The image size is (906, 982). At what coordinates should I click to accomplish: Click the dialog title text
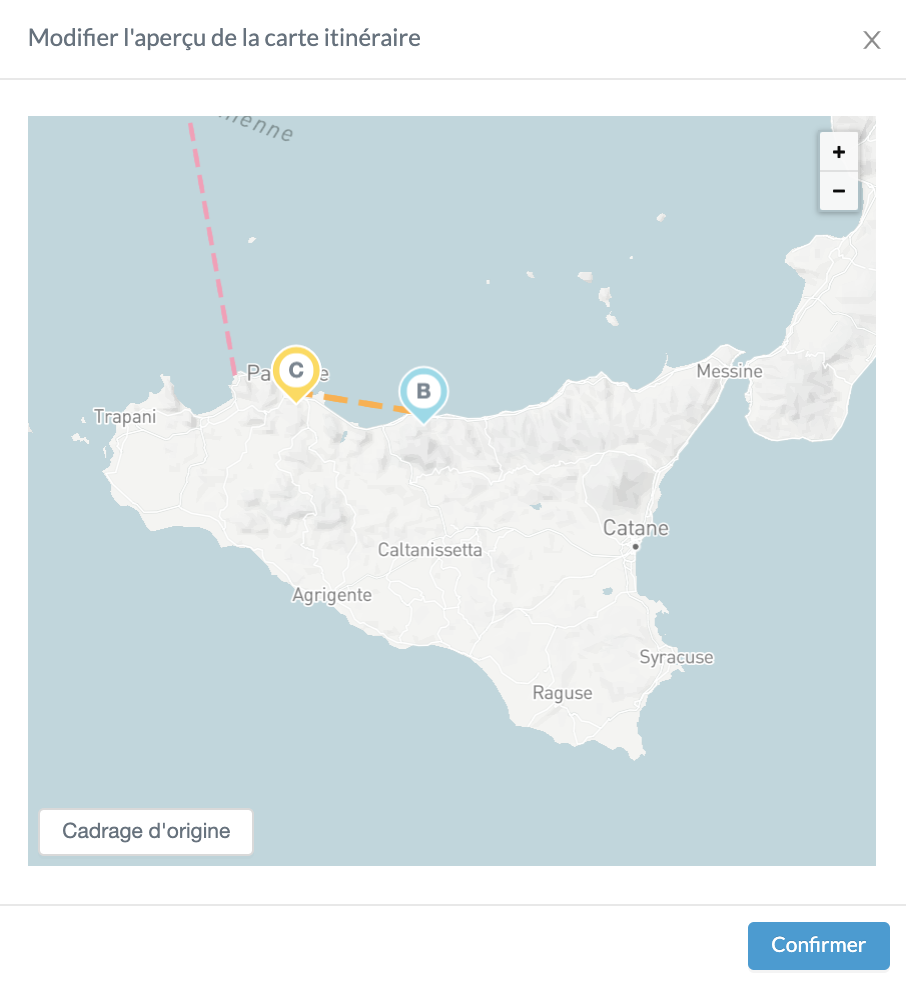point(224,39)
